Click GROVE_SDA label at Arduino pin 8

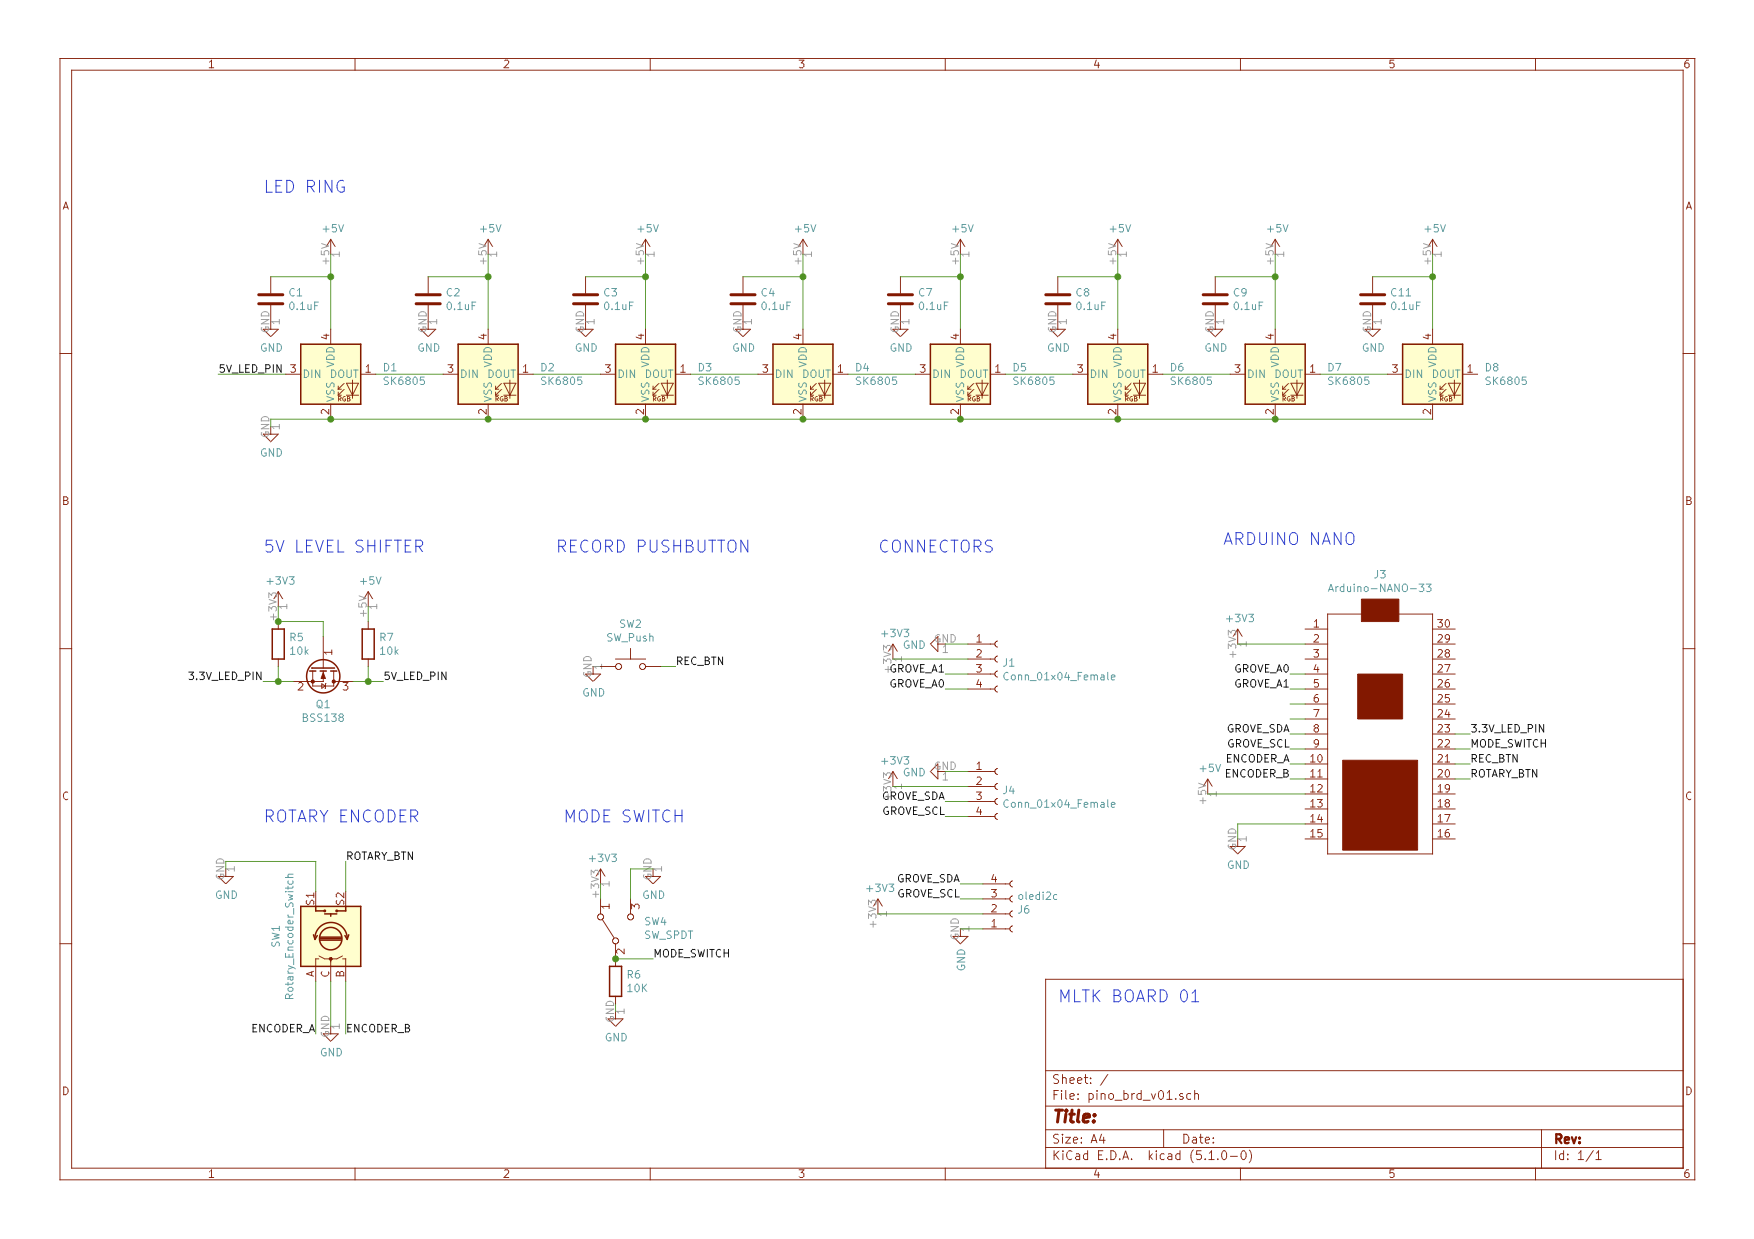[1258, 728]
